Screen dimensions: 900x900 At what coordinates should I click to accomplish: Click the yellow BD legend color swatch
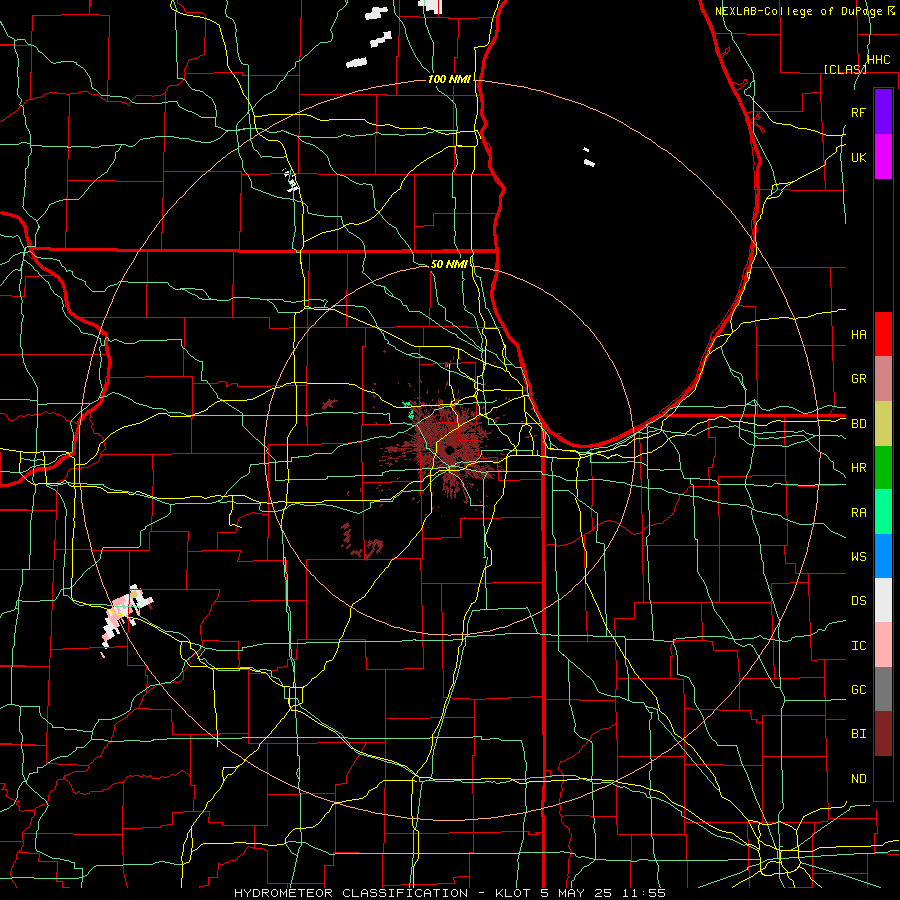883,424
